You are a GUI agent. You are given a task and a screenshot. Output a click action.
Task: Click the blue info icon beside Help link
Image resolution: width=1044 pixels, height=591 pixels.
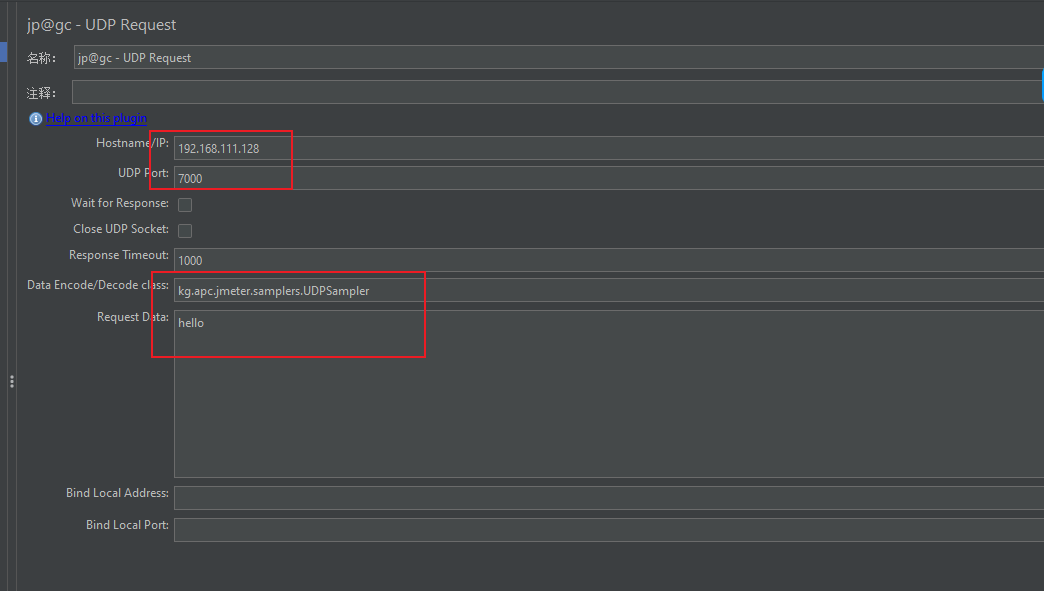[36, 119]
